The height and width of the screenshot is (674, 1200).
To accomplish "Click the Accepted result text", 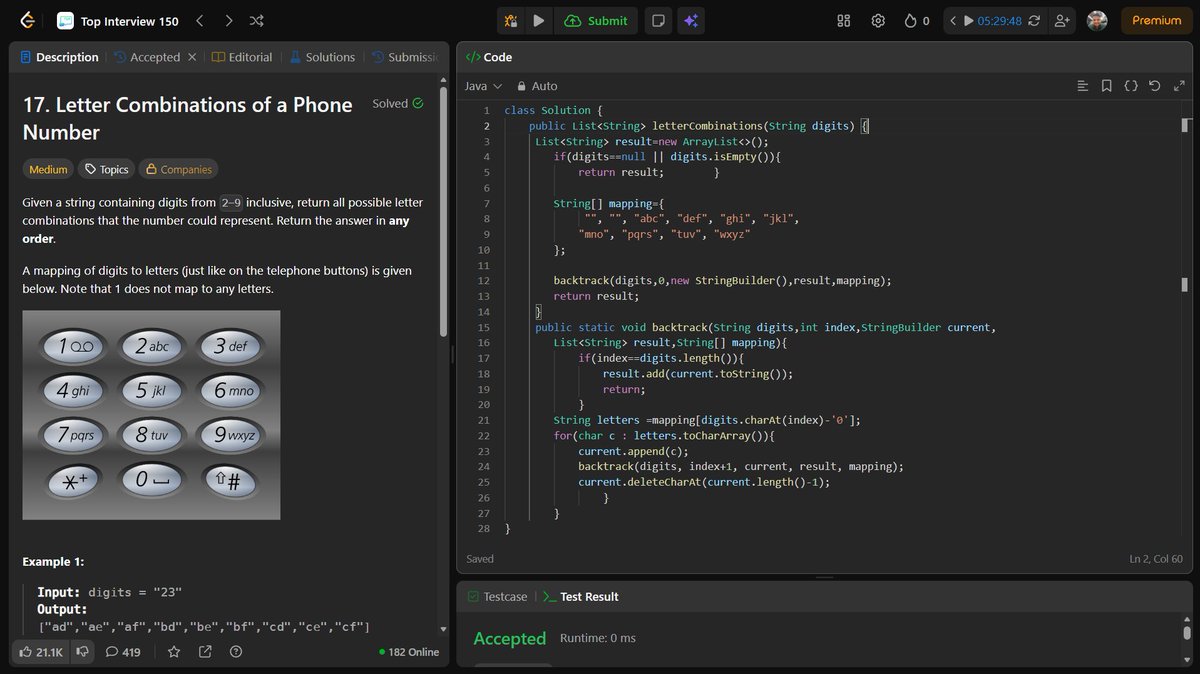I will pos(510,638).
